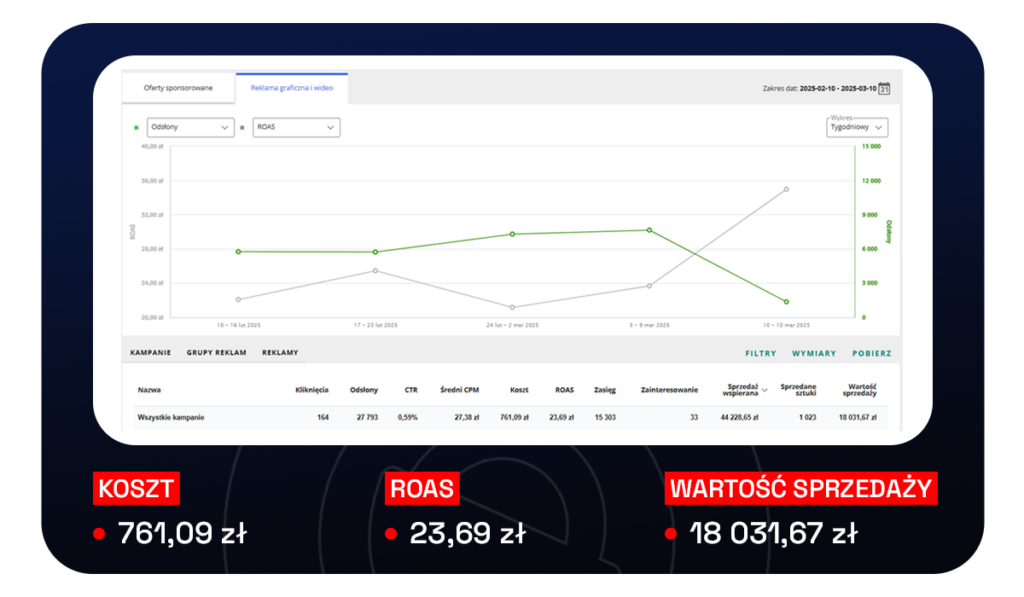Screen dimensions: 1024x597
Task: Switch to the Grupy reklam tab
Action: pos(216,353)
